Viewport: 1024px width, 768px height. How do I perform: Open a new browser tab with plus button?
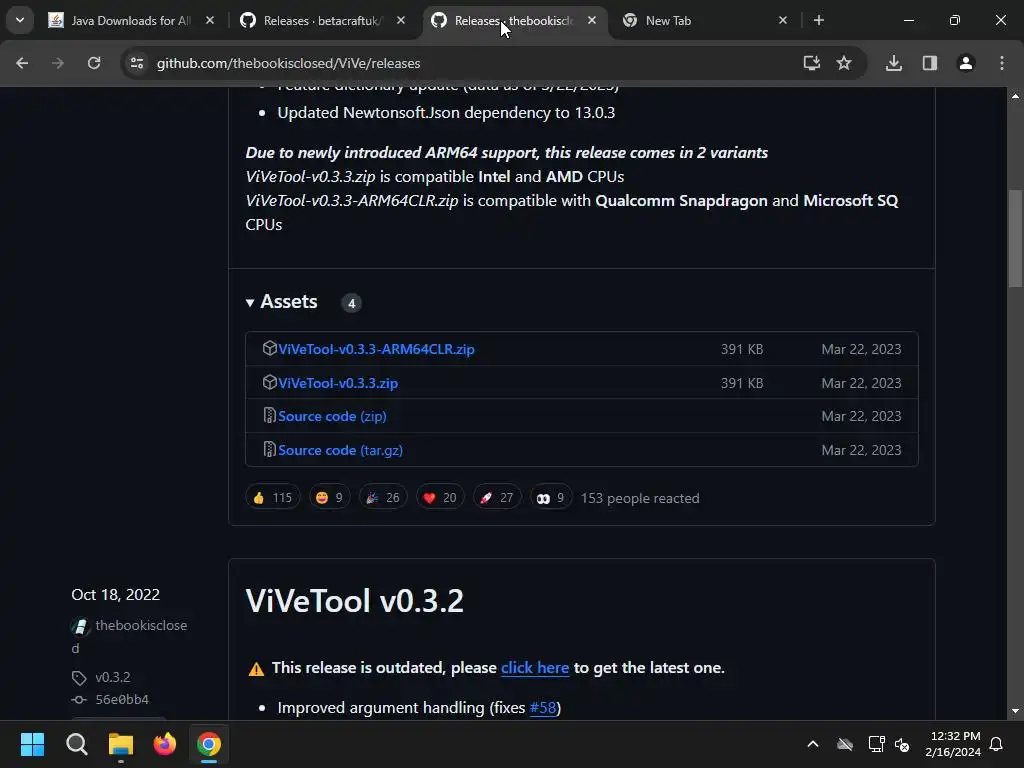818,20
